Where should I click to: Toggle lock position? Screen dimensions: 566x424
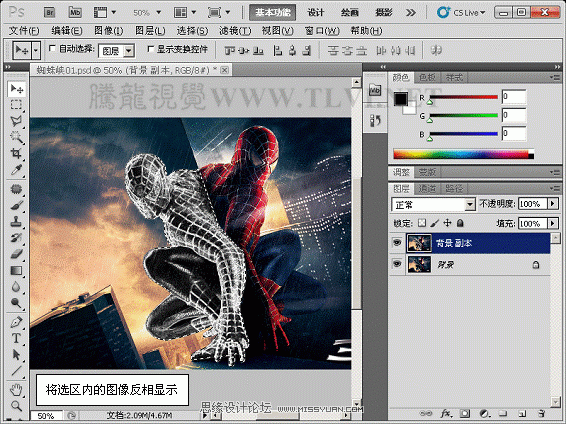click(447, 223)
